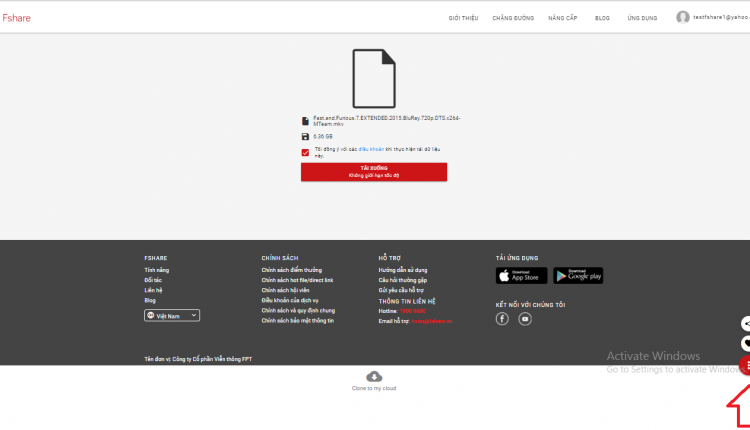Open Chính sách bảo mật thông tin
750x430 pixels.
tap(298, 321)
